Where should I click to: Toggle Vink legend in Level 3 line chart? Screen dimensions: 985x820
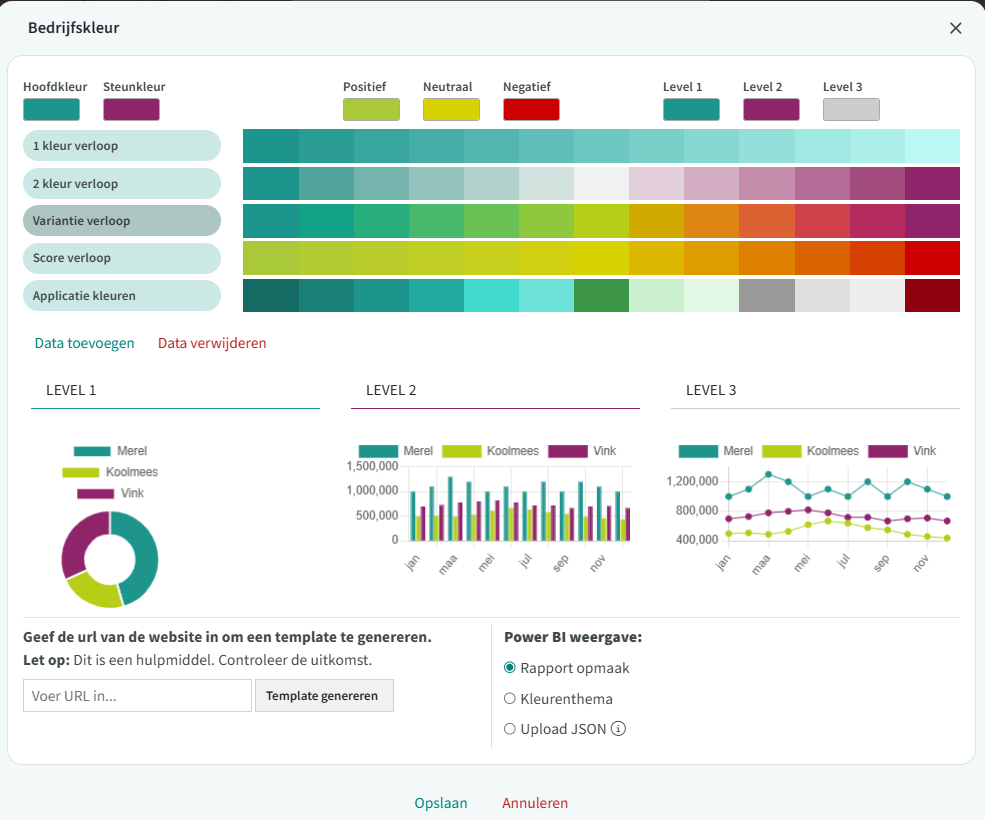point(902,451)
